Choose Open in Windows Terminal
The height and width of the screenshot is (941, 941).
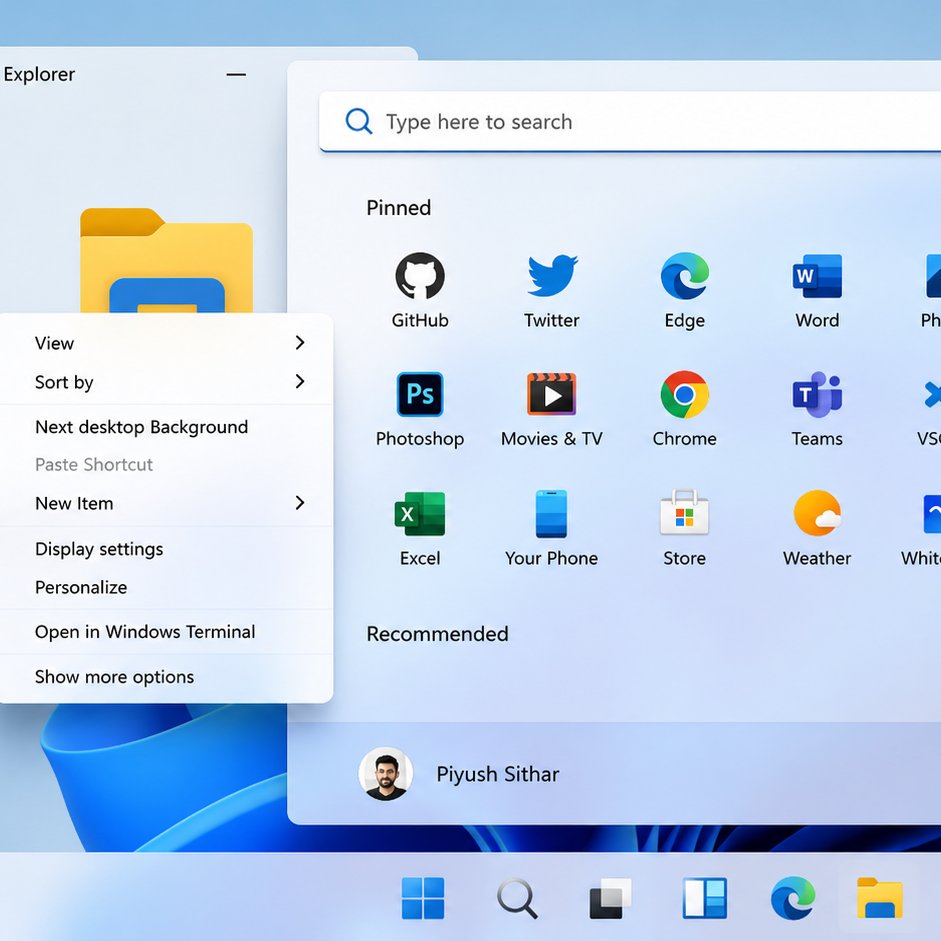[x=166, y=631]
